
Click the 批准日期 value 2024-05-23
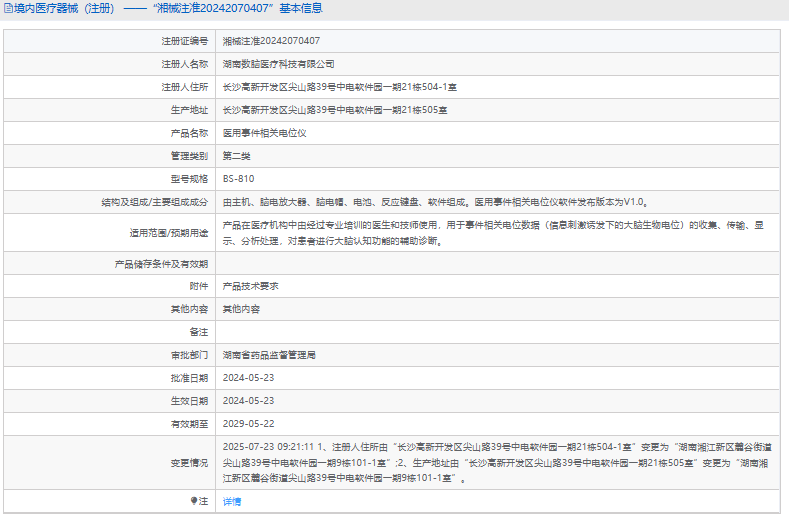pyautogui.click(x=249, y=378)
